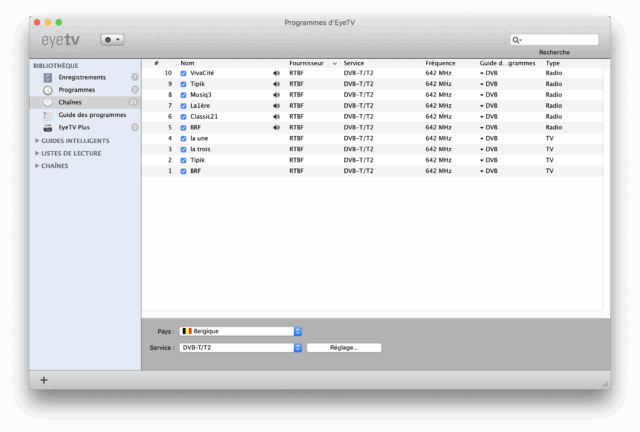The width and height of the screenshot is (640, 432).
Task: Sort the list by Fournisseur column
Action: point(310,63)
